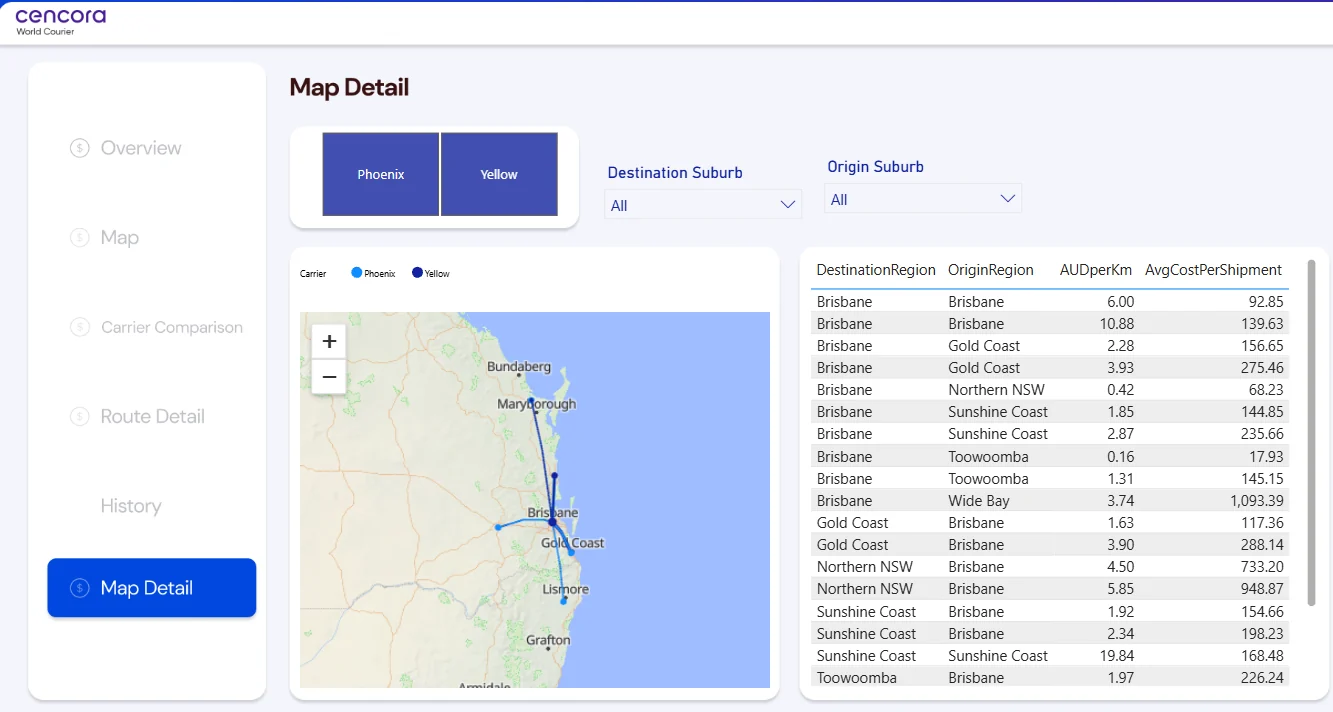The height and width of the screenshot is (712, 1333).
Task: Click the dollar icon beside Route Detail
Action: point(80,416)
